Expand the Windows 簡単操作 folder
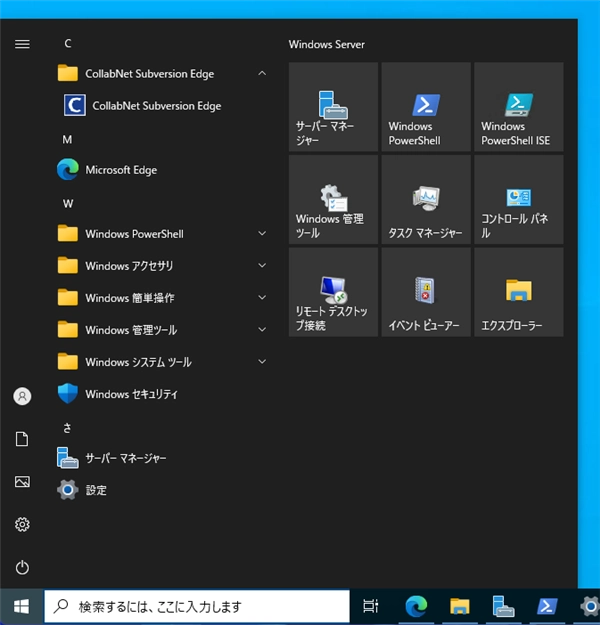The width and height of the screenshot is (600, 625). 262,298
